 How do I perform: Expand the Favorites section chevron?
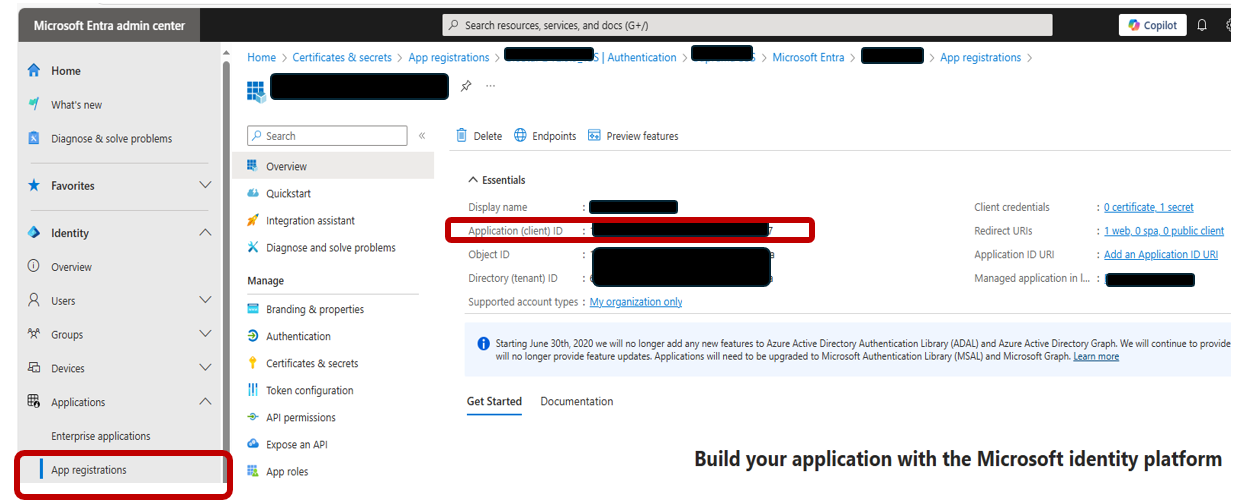[x=205, y=186]
